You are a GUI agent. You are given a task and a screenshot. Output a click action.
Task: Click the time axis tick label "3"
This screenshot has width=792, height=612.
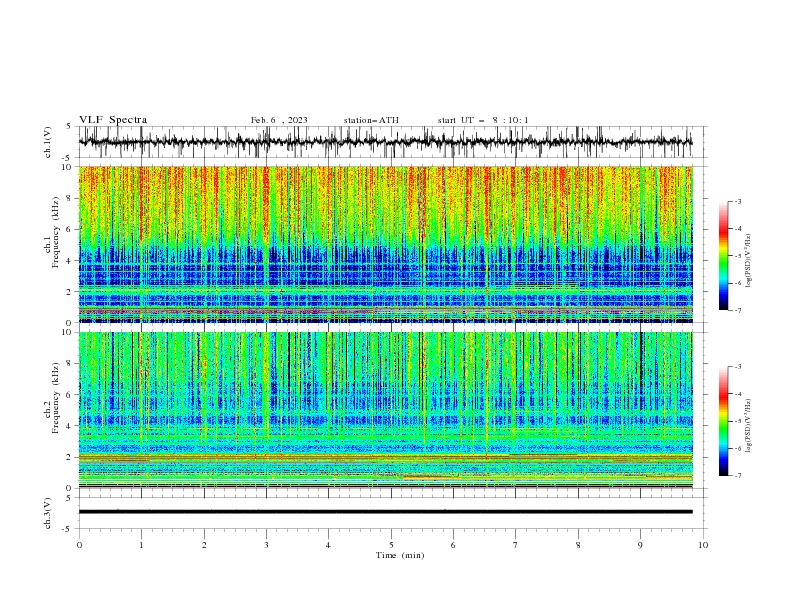click(266, 545)
